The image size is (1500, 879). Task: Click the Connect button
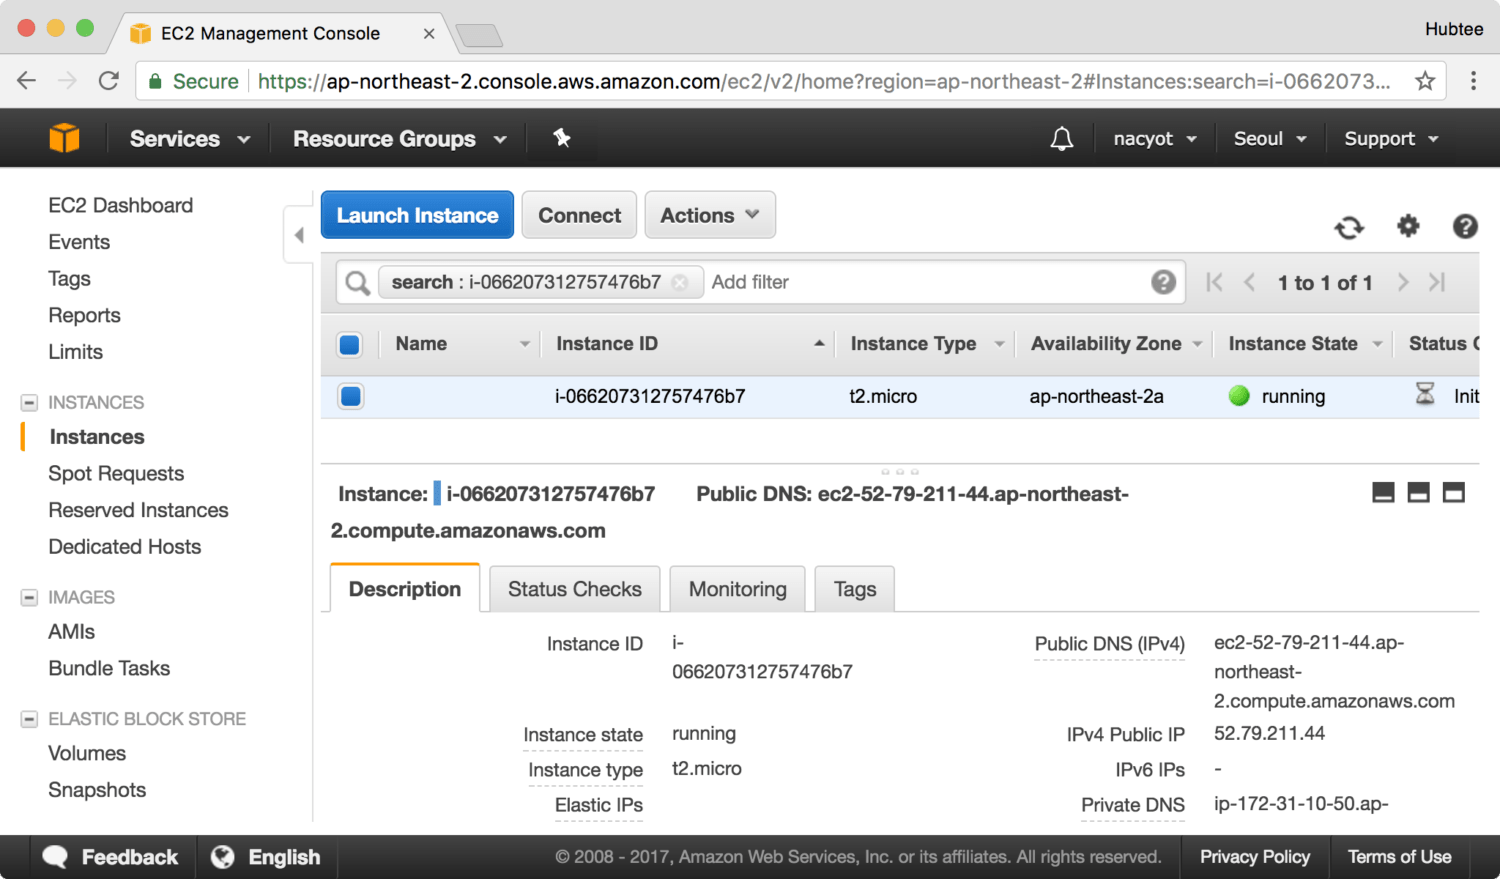click(x=579, y=215)
